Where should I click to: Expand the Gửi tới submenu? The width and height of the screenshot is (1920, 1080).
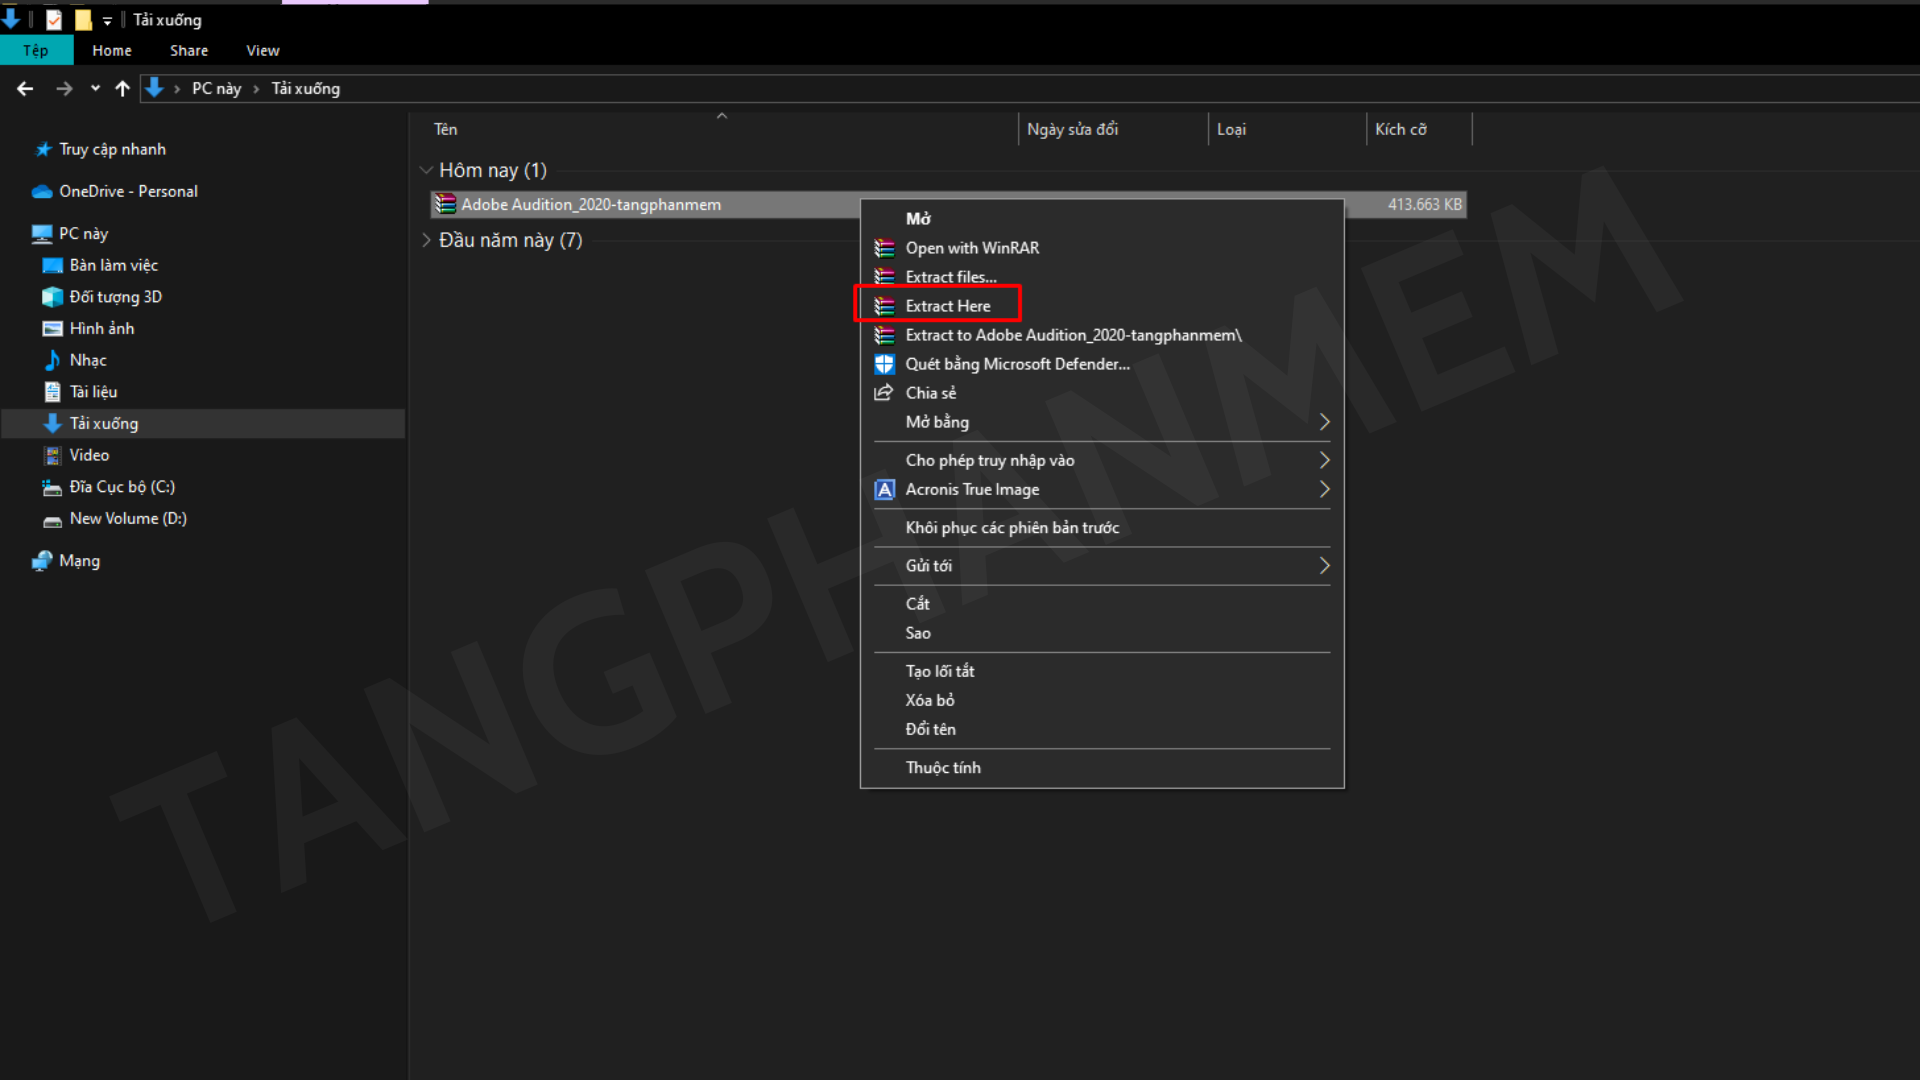(x=1324, y=566)
